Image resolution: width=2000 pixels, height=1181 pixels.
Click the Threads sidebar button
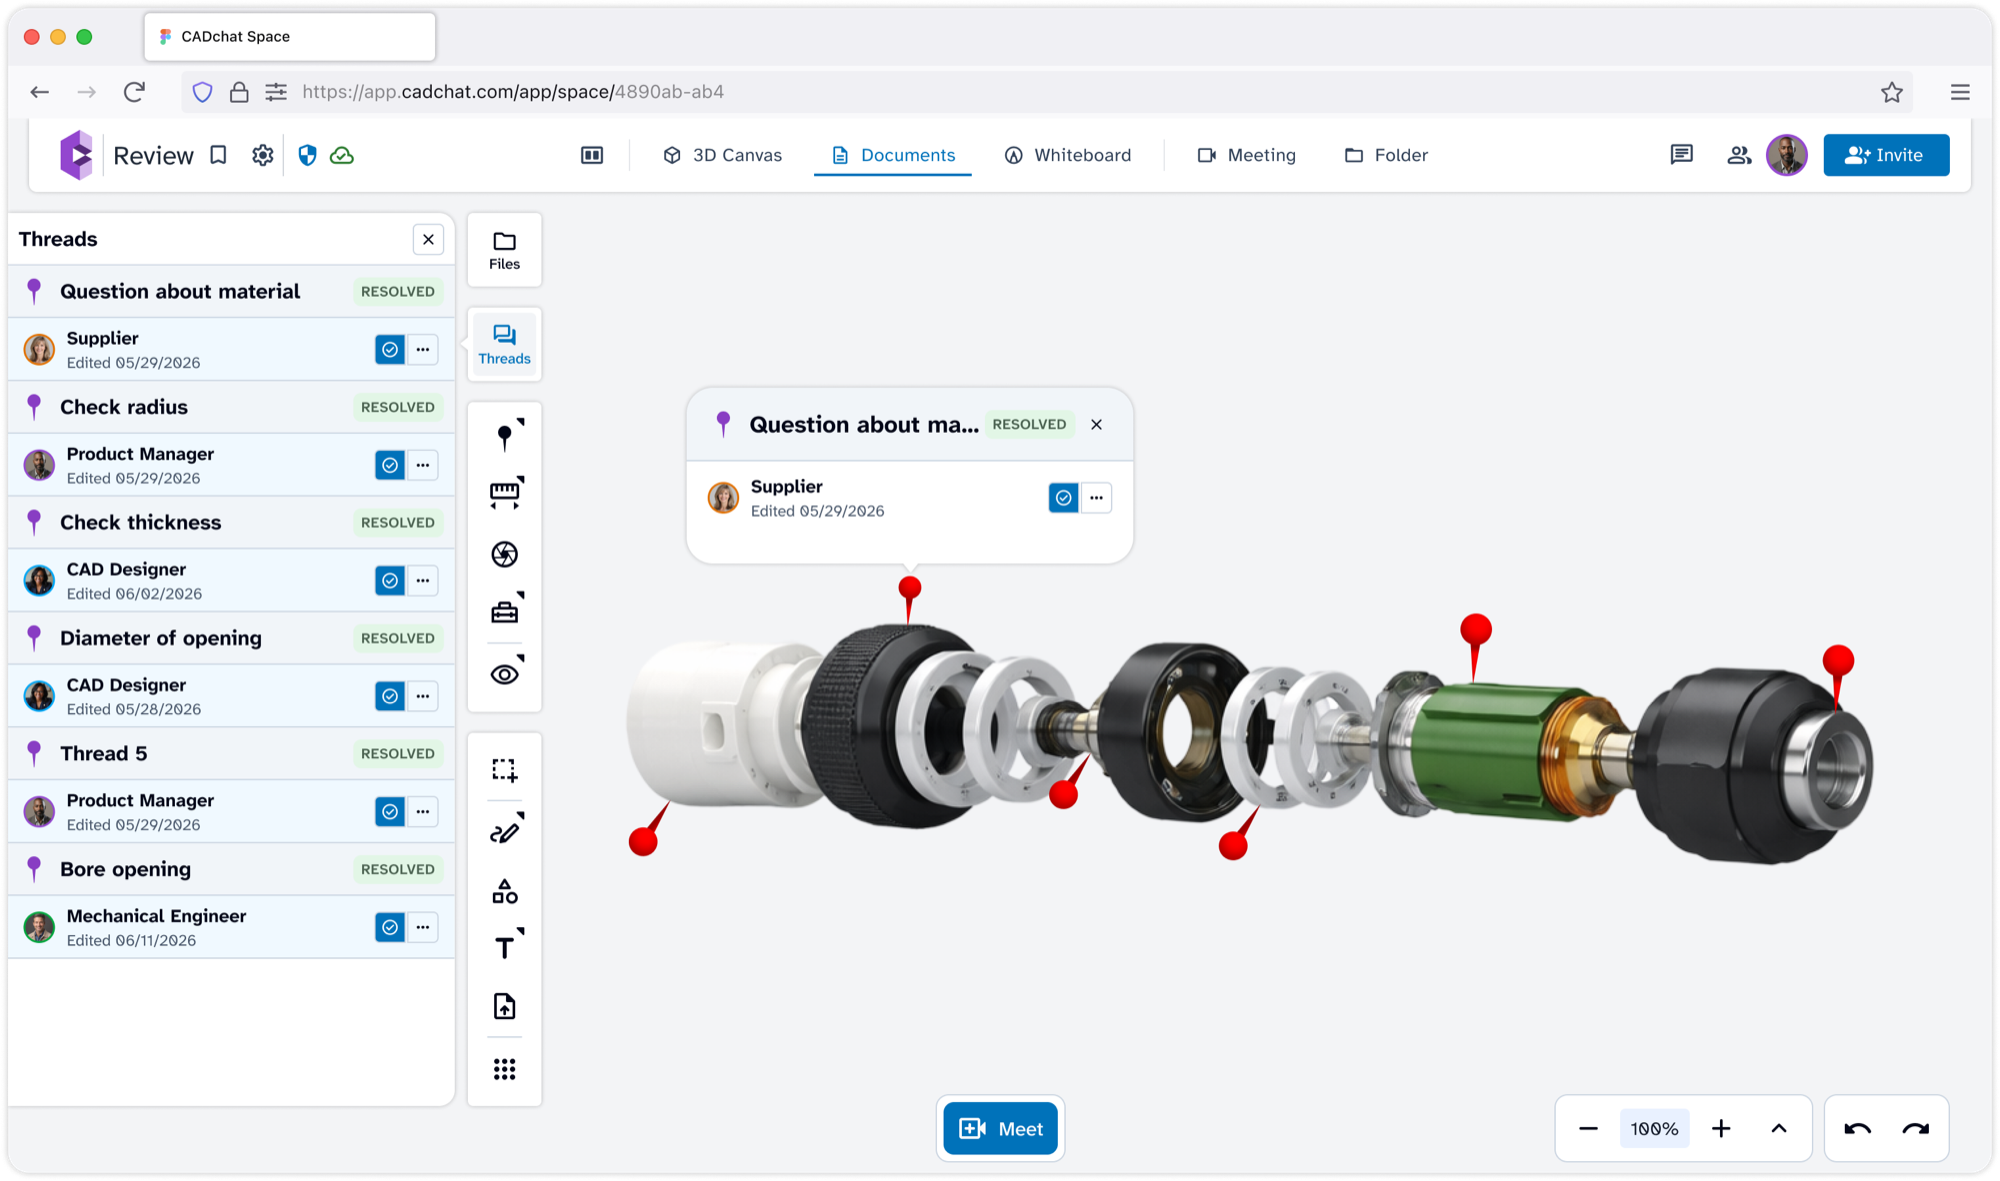point(505,345)
